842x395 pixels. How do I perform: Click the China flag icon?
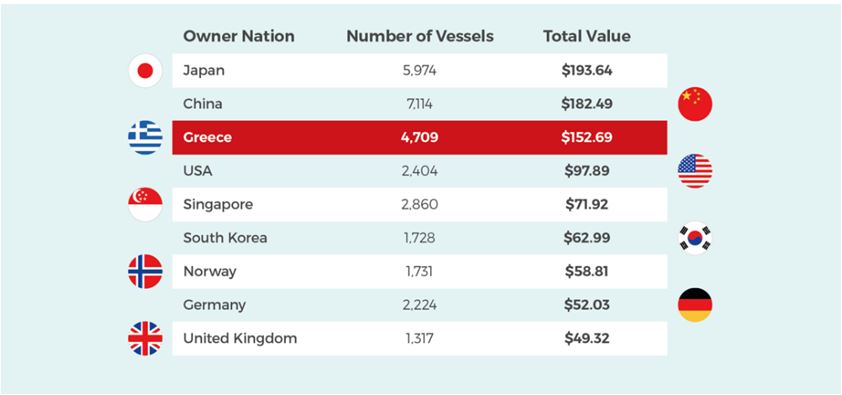tap(695, 104)
